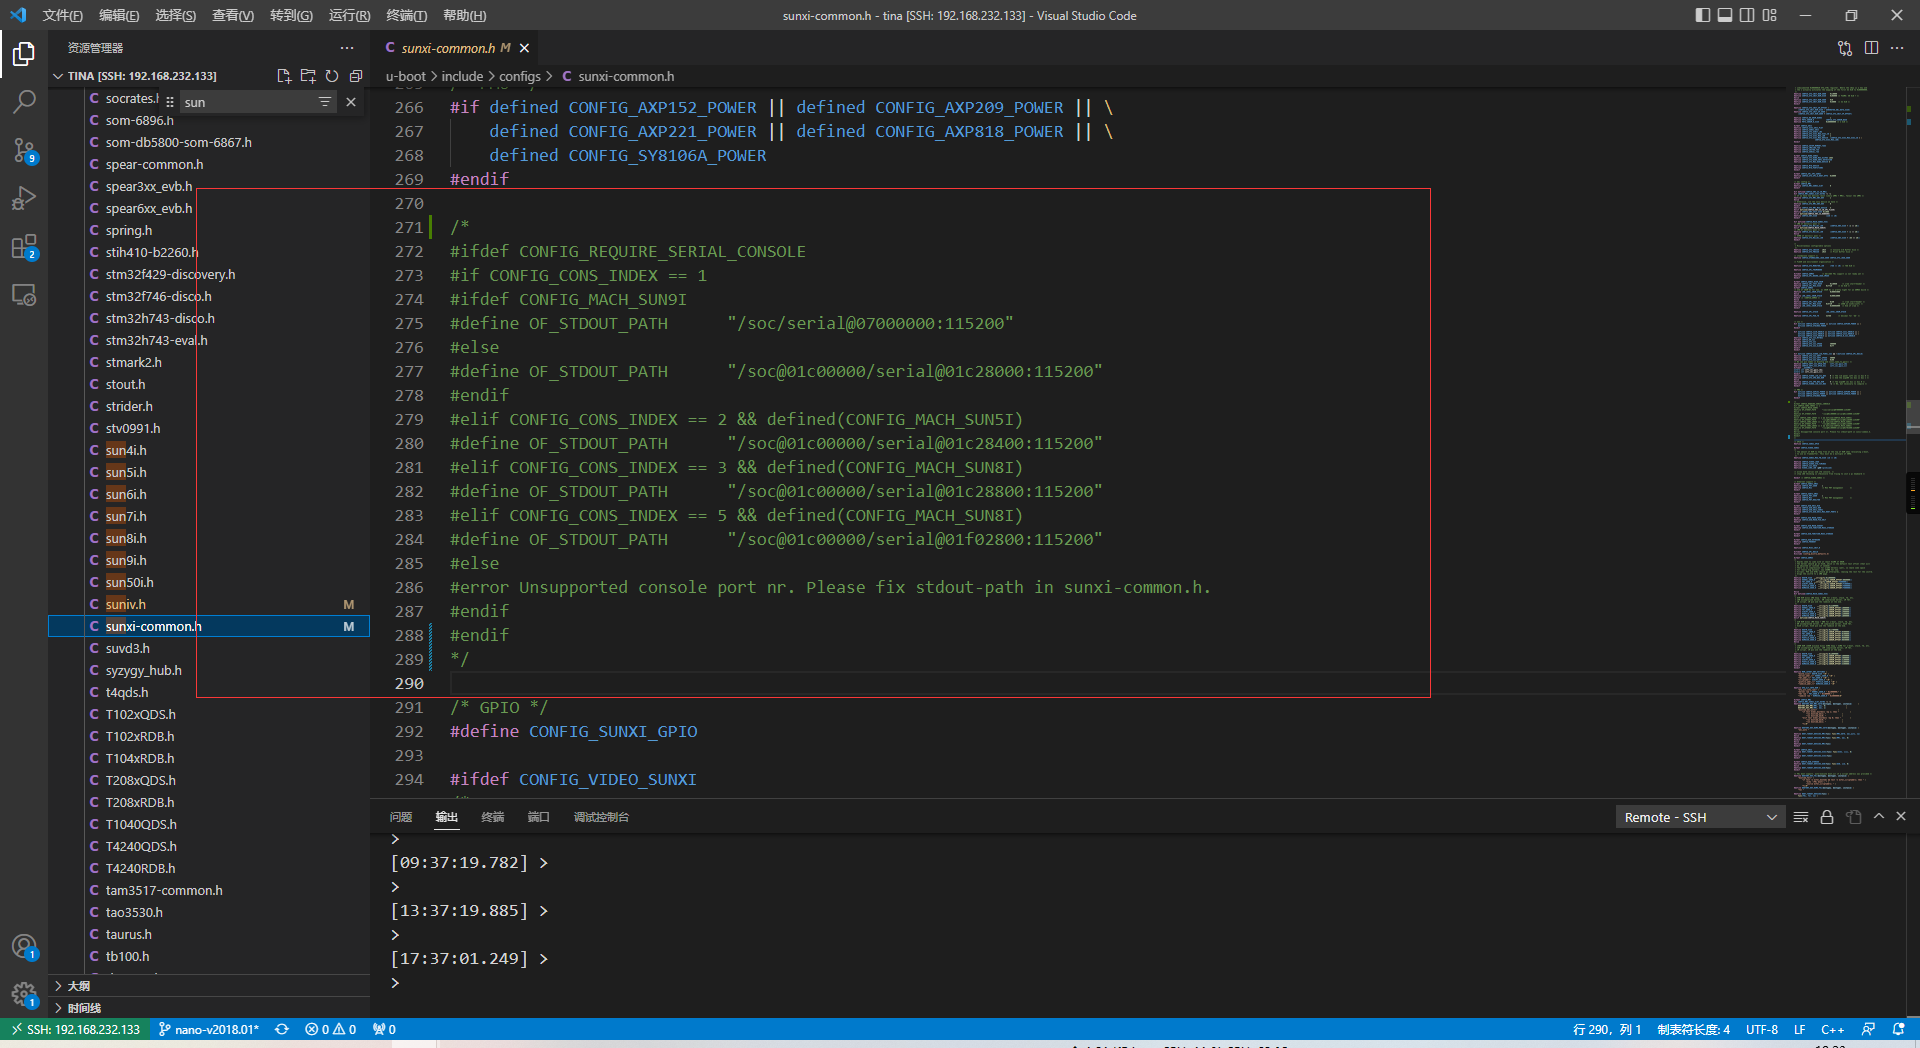Open the 编辑(E) menu

click(119, 15)
